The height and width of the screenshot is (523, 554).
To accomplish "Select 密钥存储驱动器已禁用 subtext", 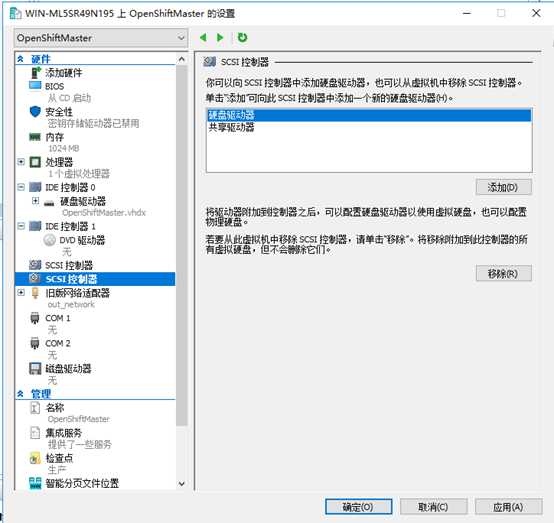I will (x=93, y=123).
